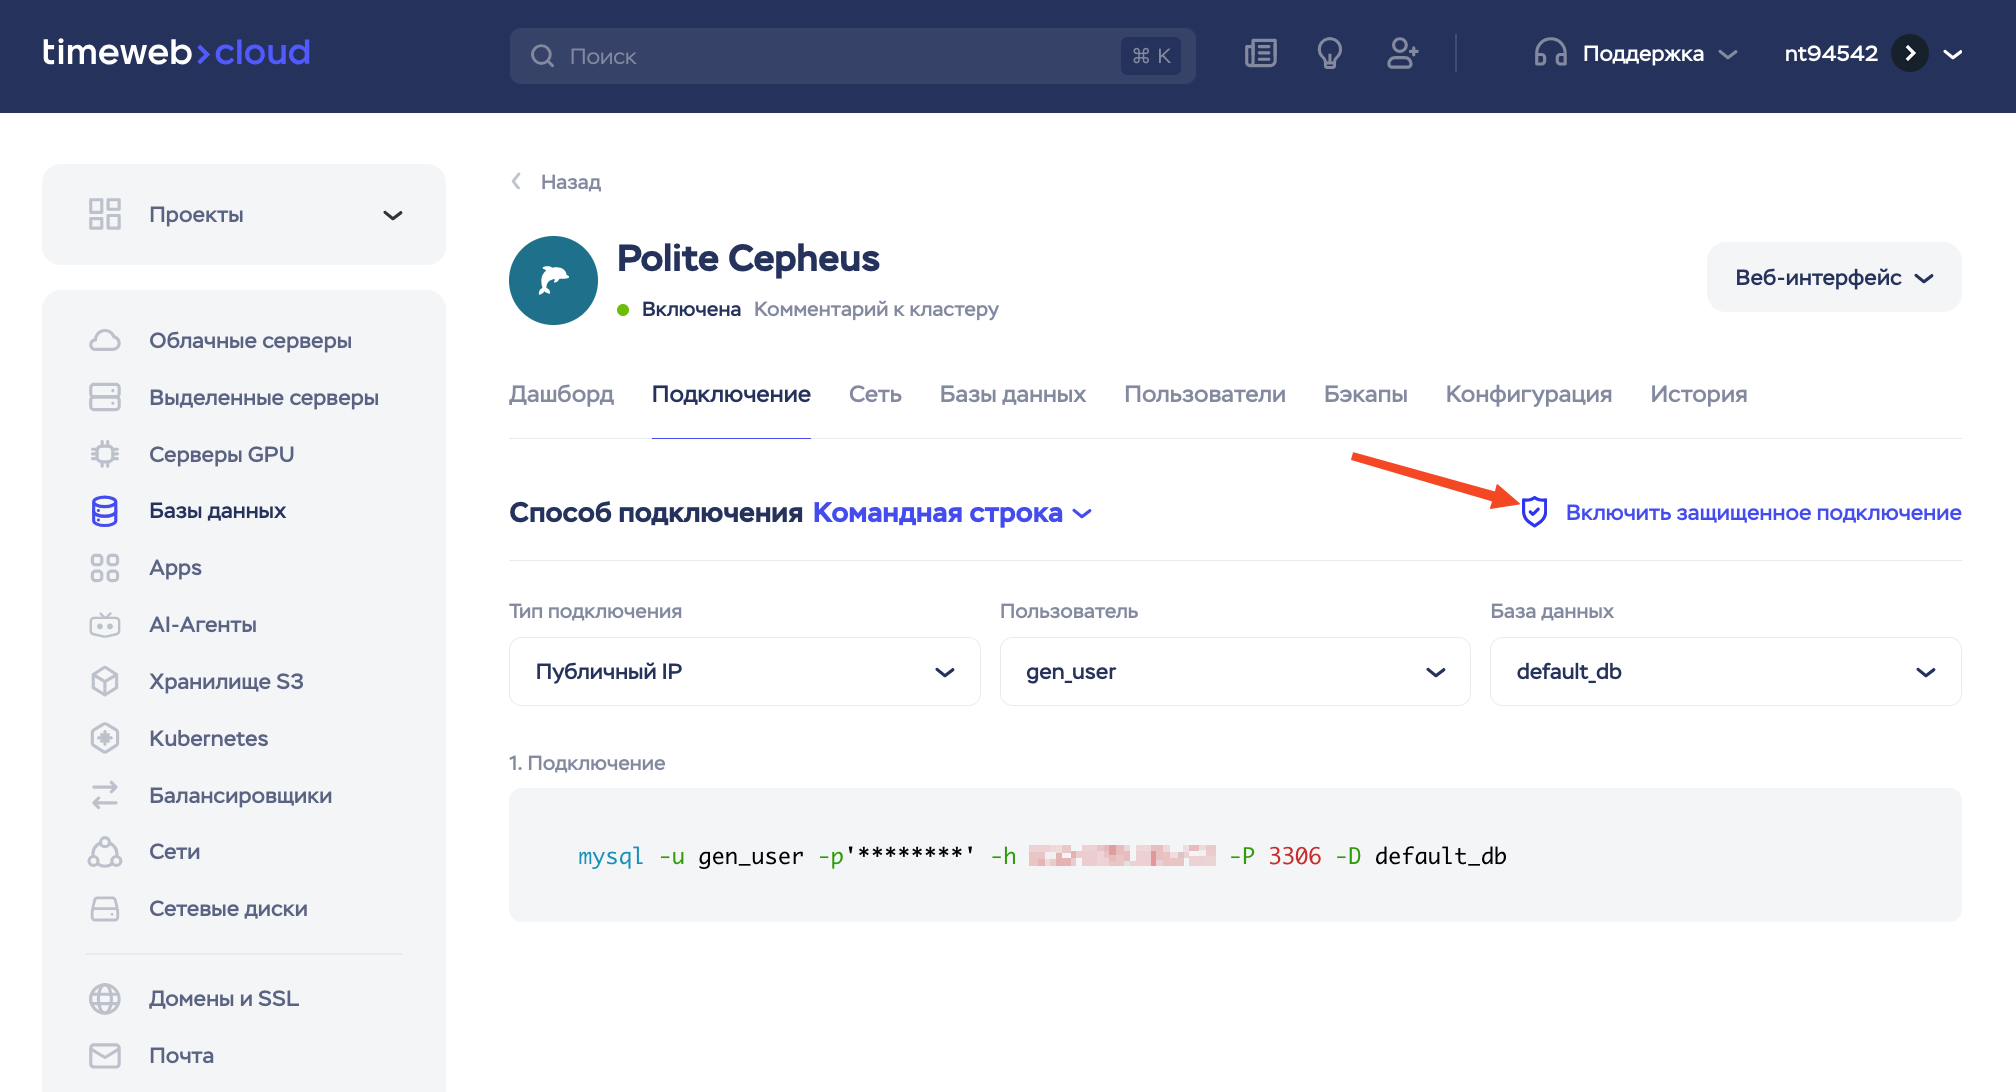
Task: Click the lightbulb ideas icon
Action: pos(1329,53)
